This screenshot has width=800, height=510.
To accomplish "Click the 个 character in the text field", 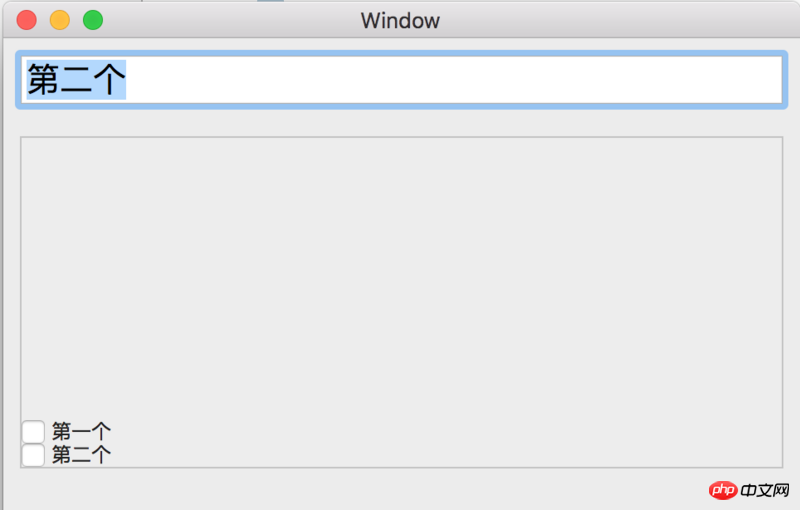I will pos(109,80).
